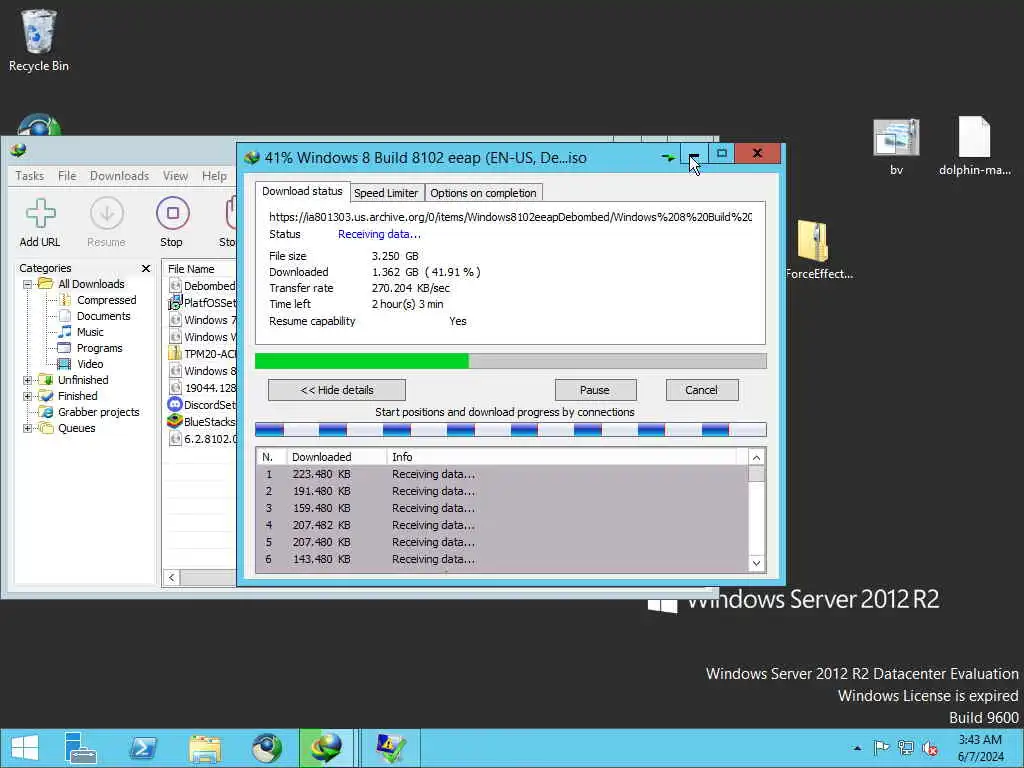Open the taskbar clock showing 3:43 AM
1024x768 pixels.
pos(980,748)
